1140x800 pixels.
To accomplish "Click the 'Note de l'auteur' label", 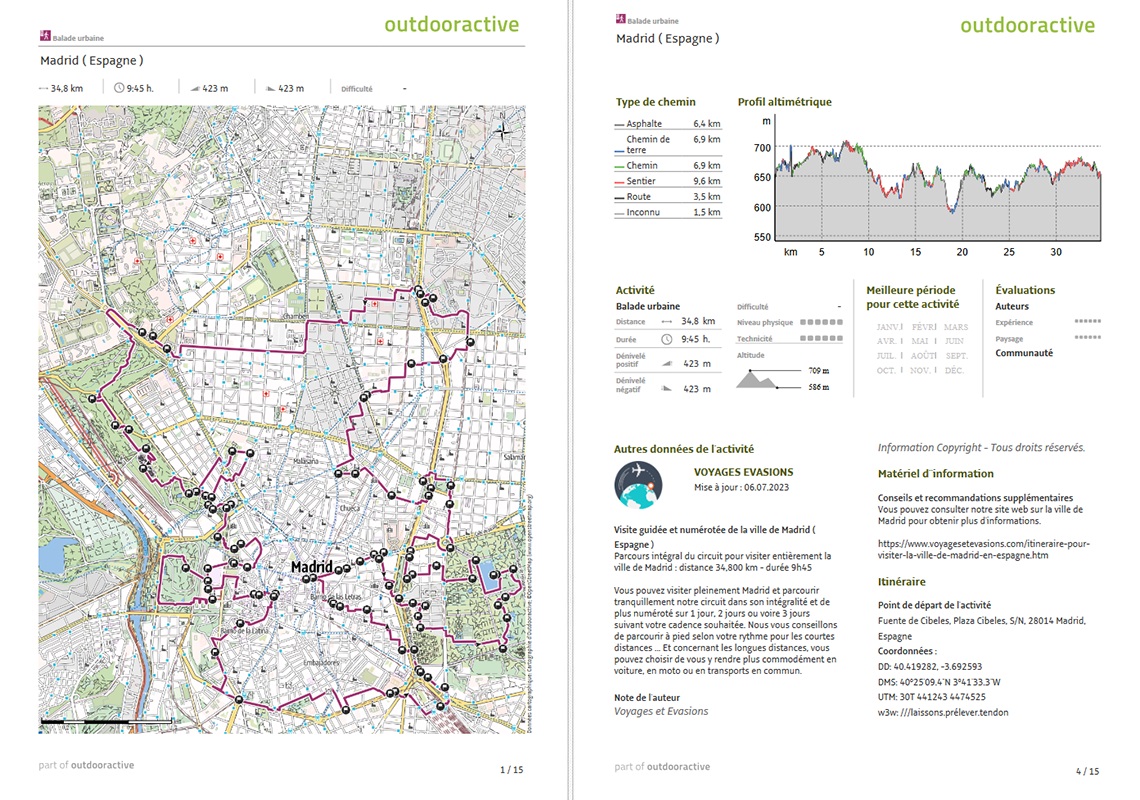I will coord(647,697).
